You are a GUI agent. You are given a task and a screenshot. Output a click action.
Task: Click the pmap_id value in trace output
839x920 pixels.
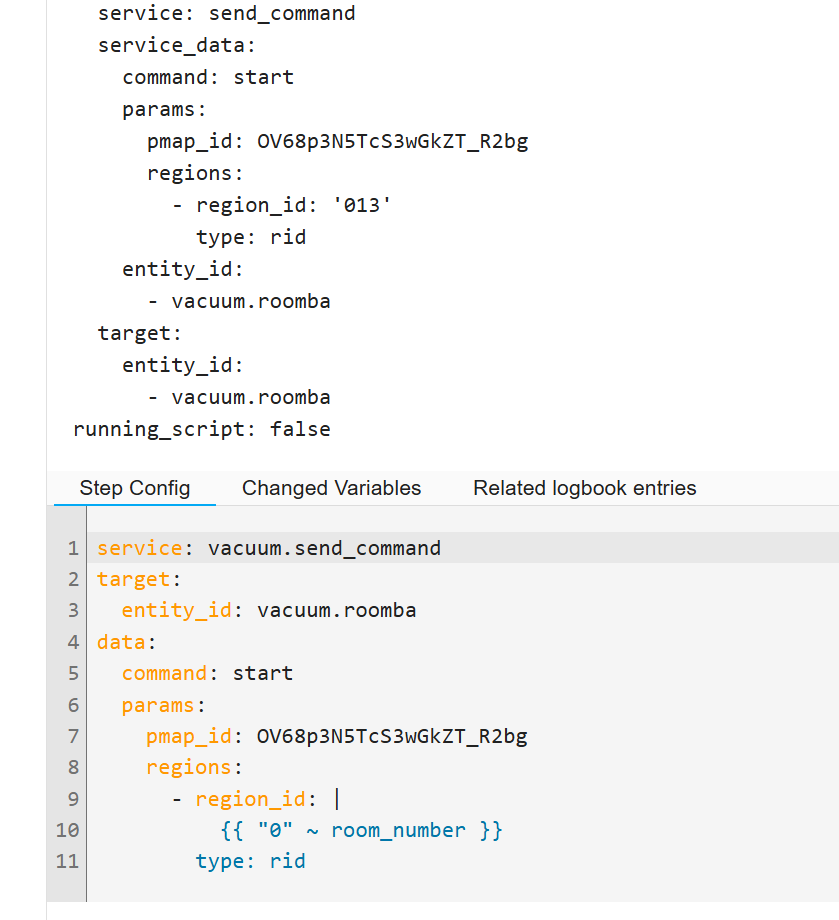pyautogui.click(x=393, y=141)
